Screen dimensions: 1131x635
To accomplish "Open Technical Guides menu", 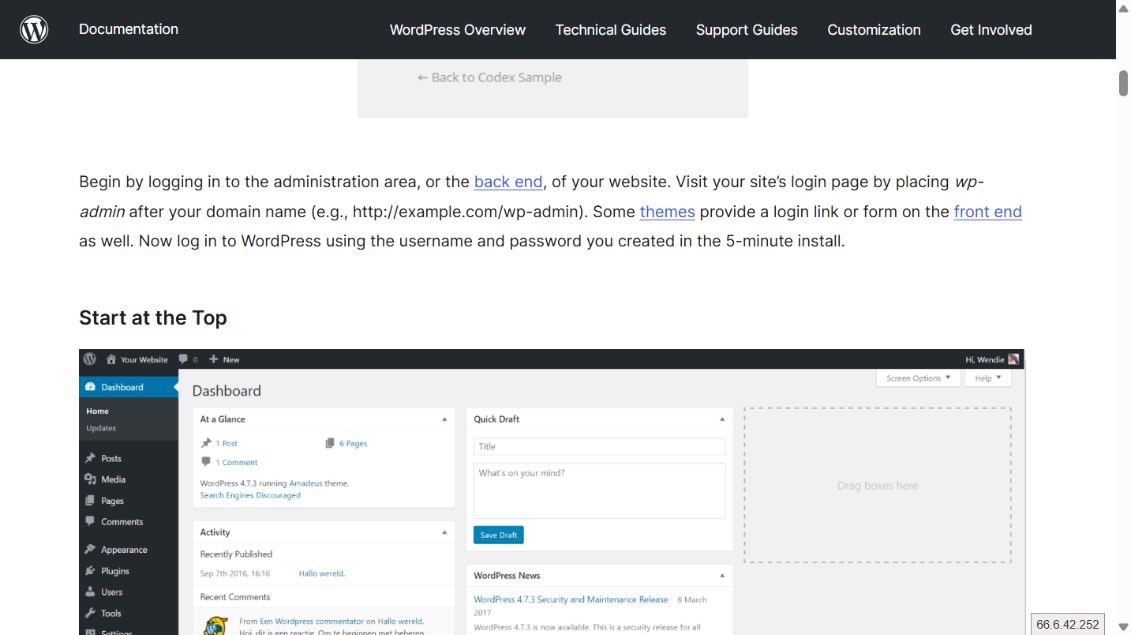I will pos(610,30).
